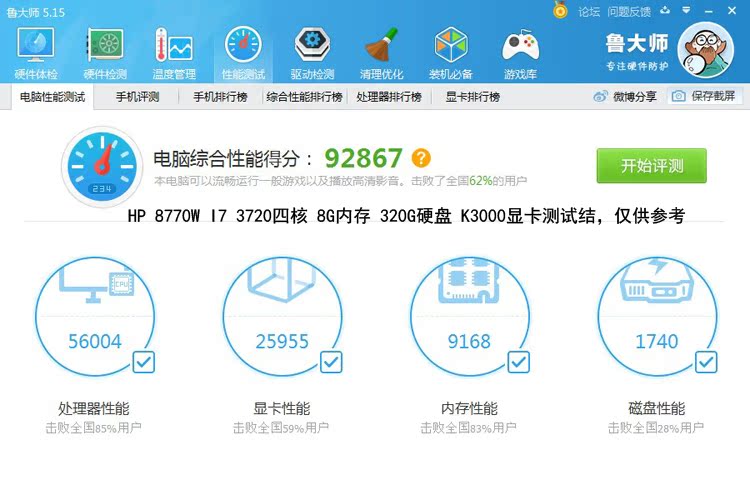Toggle 处理器性能 checkbox
750x500 pixels.
tap(144, 362)
